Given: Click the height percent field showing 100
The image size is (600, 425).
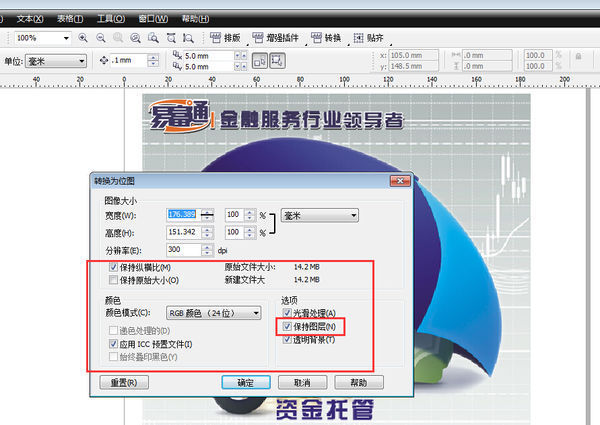Looking at the screenshot, I should 235,232.
